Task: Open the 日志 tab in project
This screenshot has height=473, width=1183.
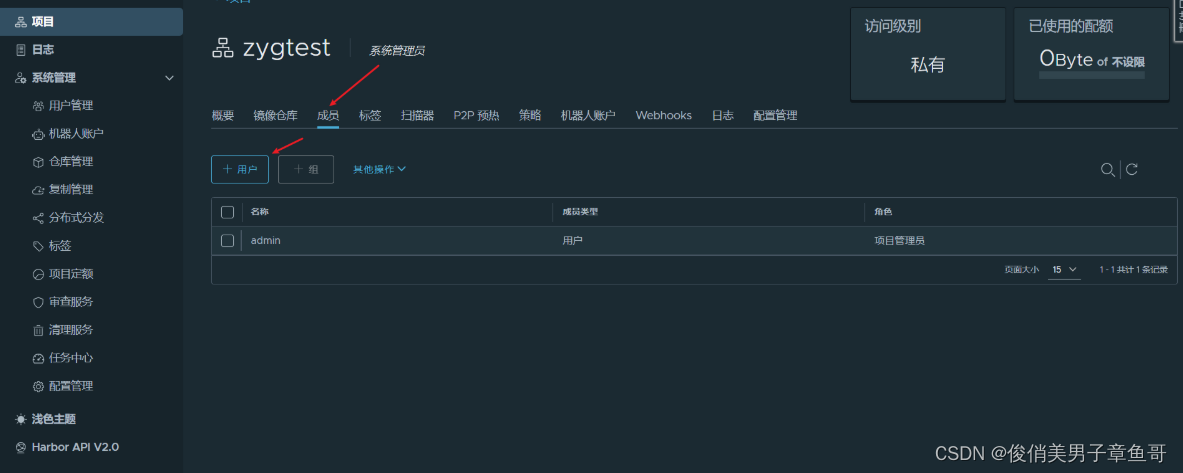Action: coord(723,115)
